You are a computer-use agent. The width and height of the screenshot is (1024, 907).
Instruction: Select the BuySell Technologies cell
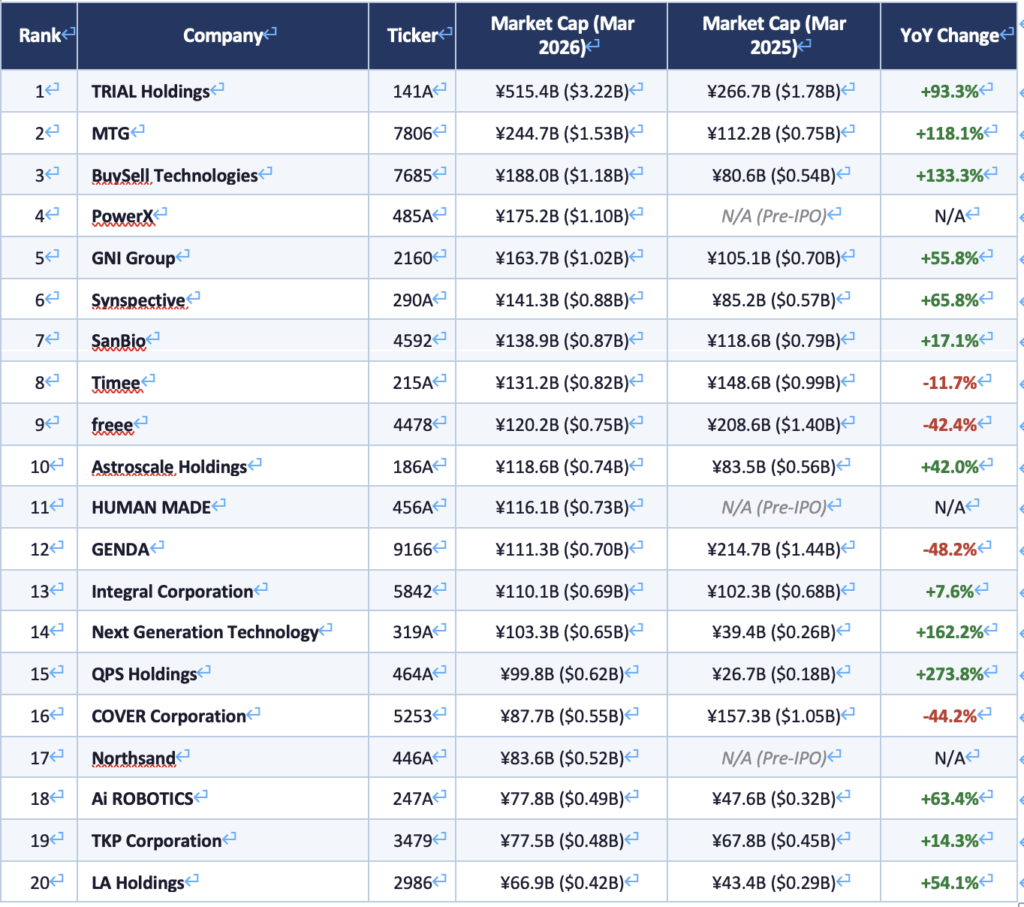[x=174, y=175]
